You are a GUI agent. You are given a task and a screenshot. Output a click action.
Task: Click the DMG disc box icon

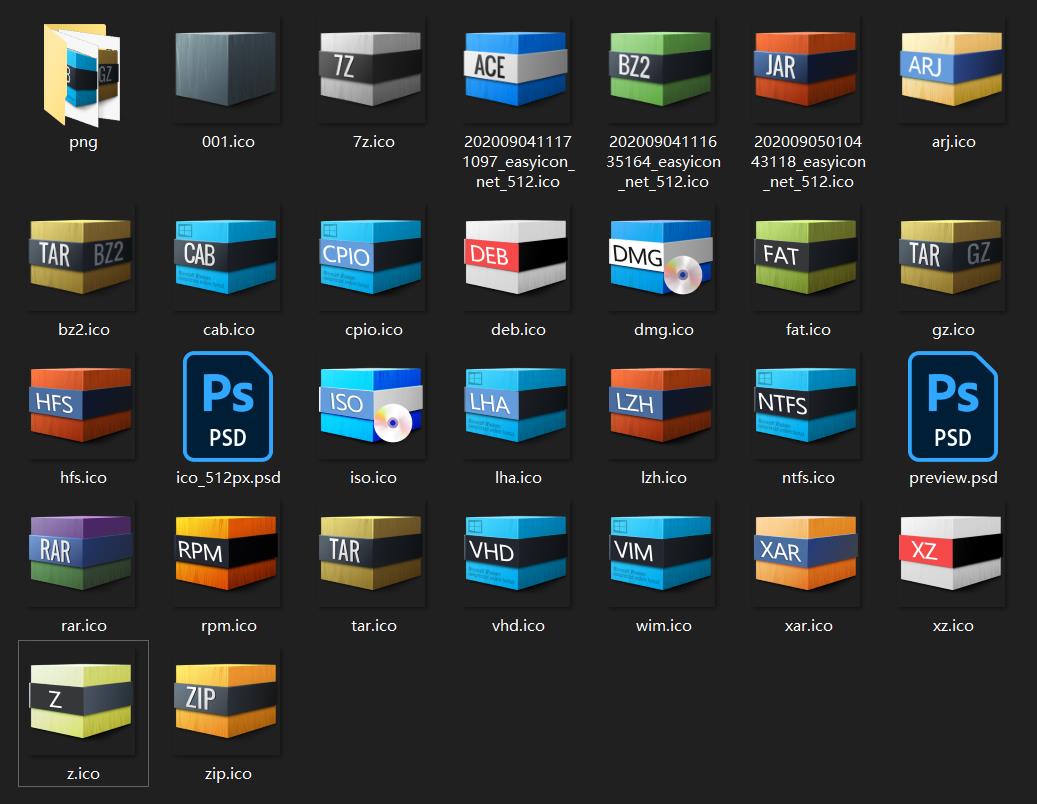pos(661,257)
